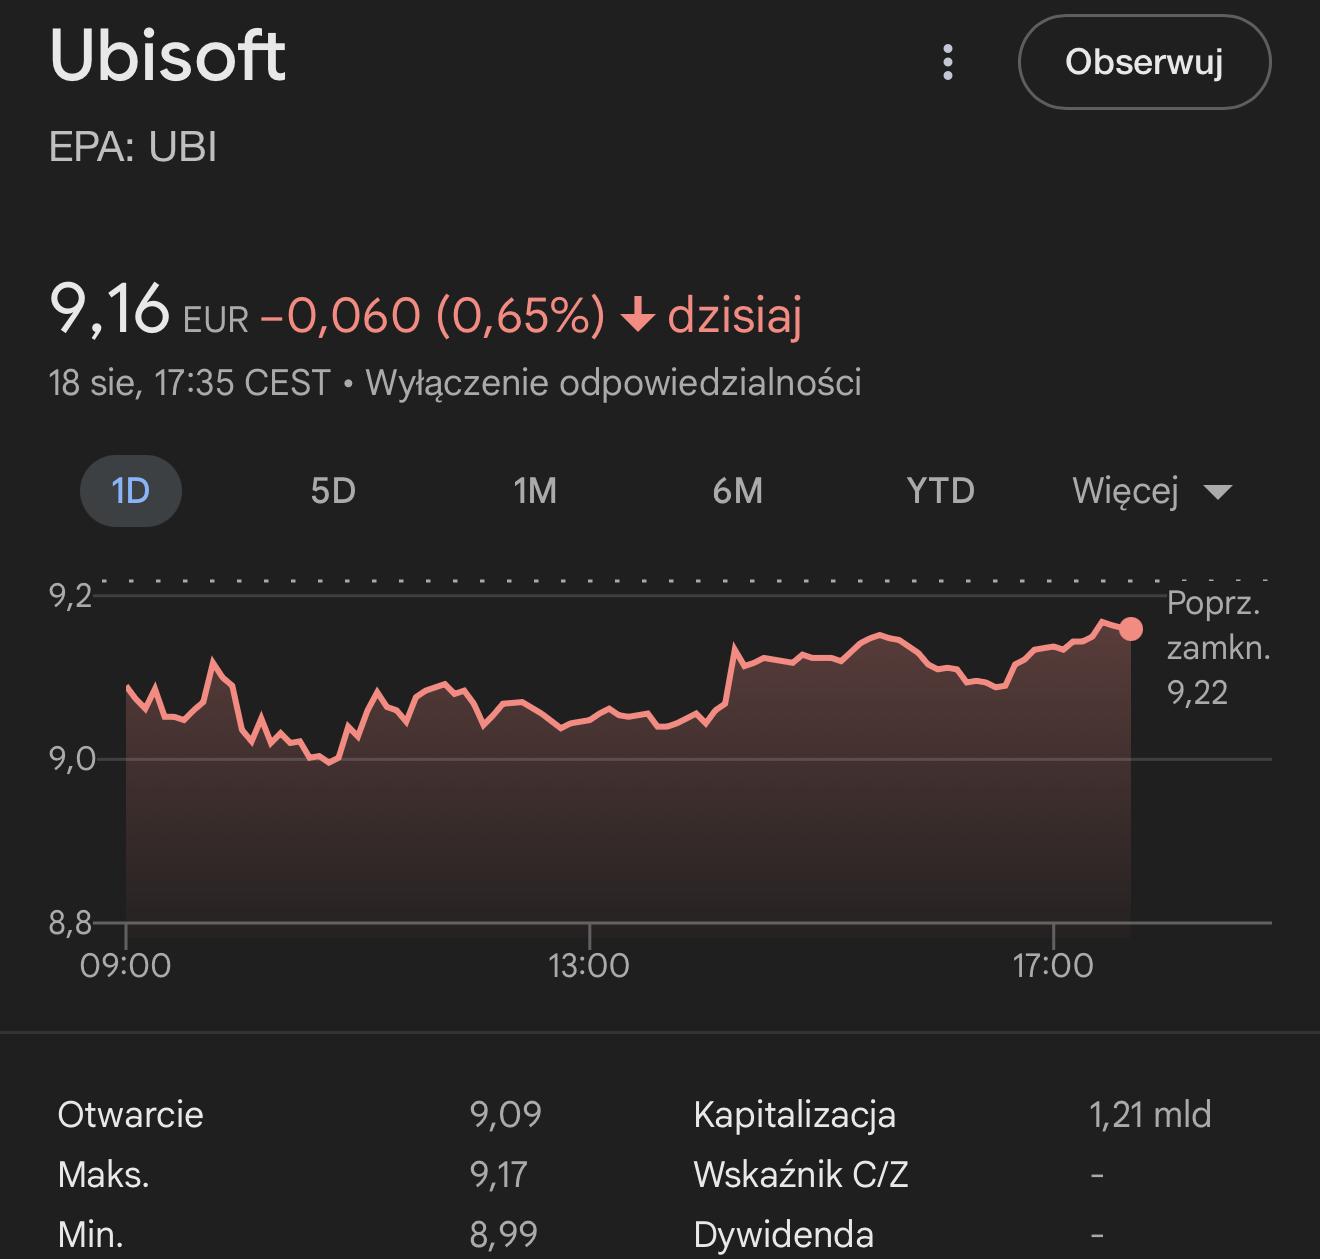This screenshot has height=1259, width=1320.
Task: Open the three-dot more options menu
Action: pos(947,62)
